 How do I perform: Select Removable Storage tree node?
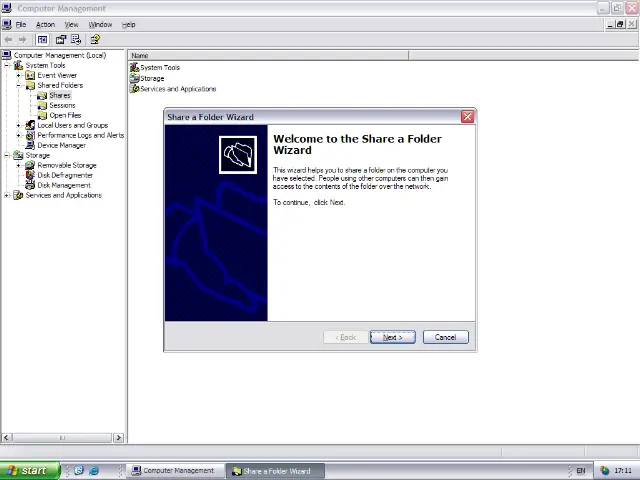(x=67, y=165)
